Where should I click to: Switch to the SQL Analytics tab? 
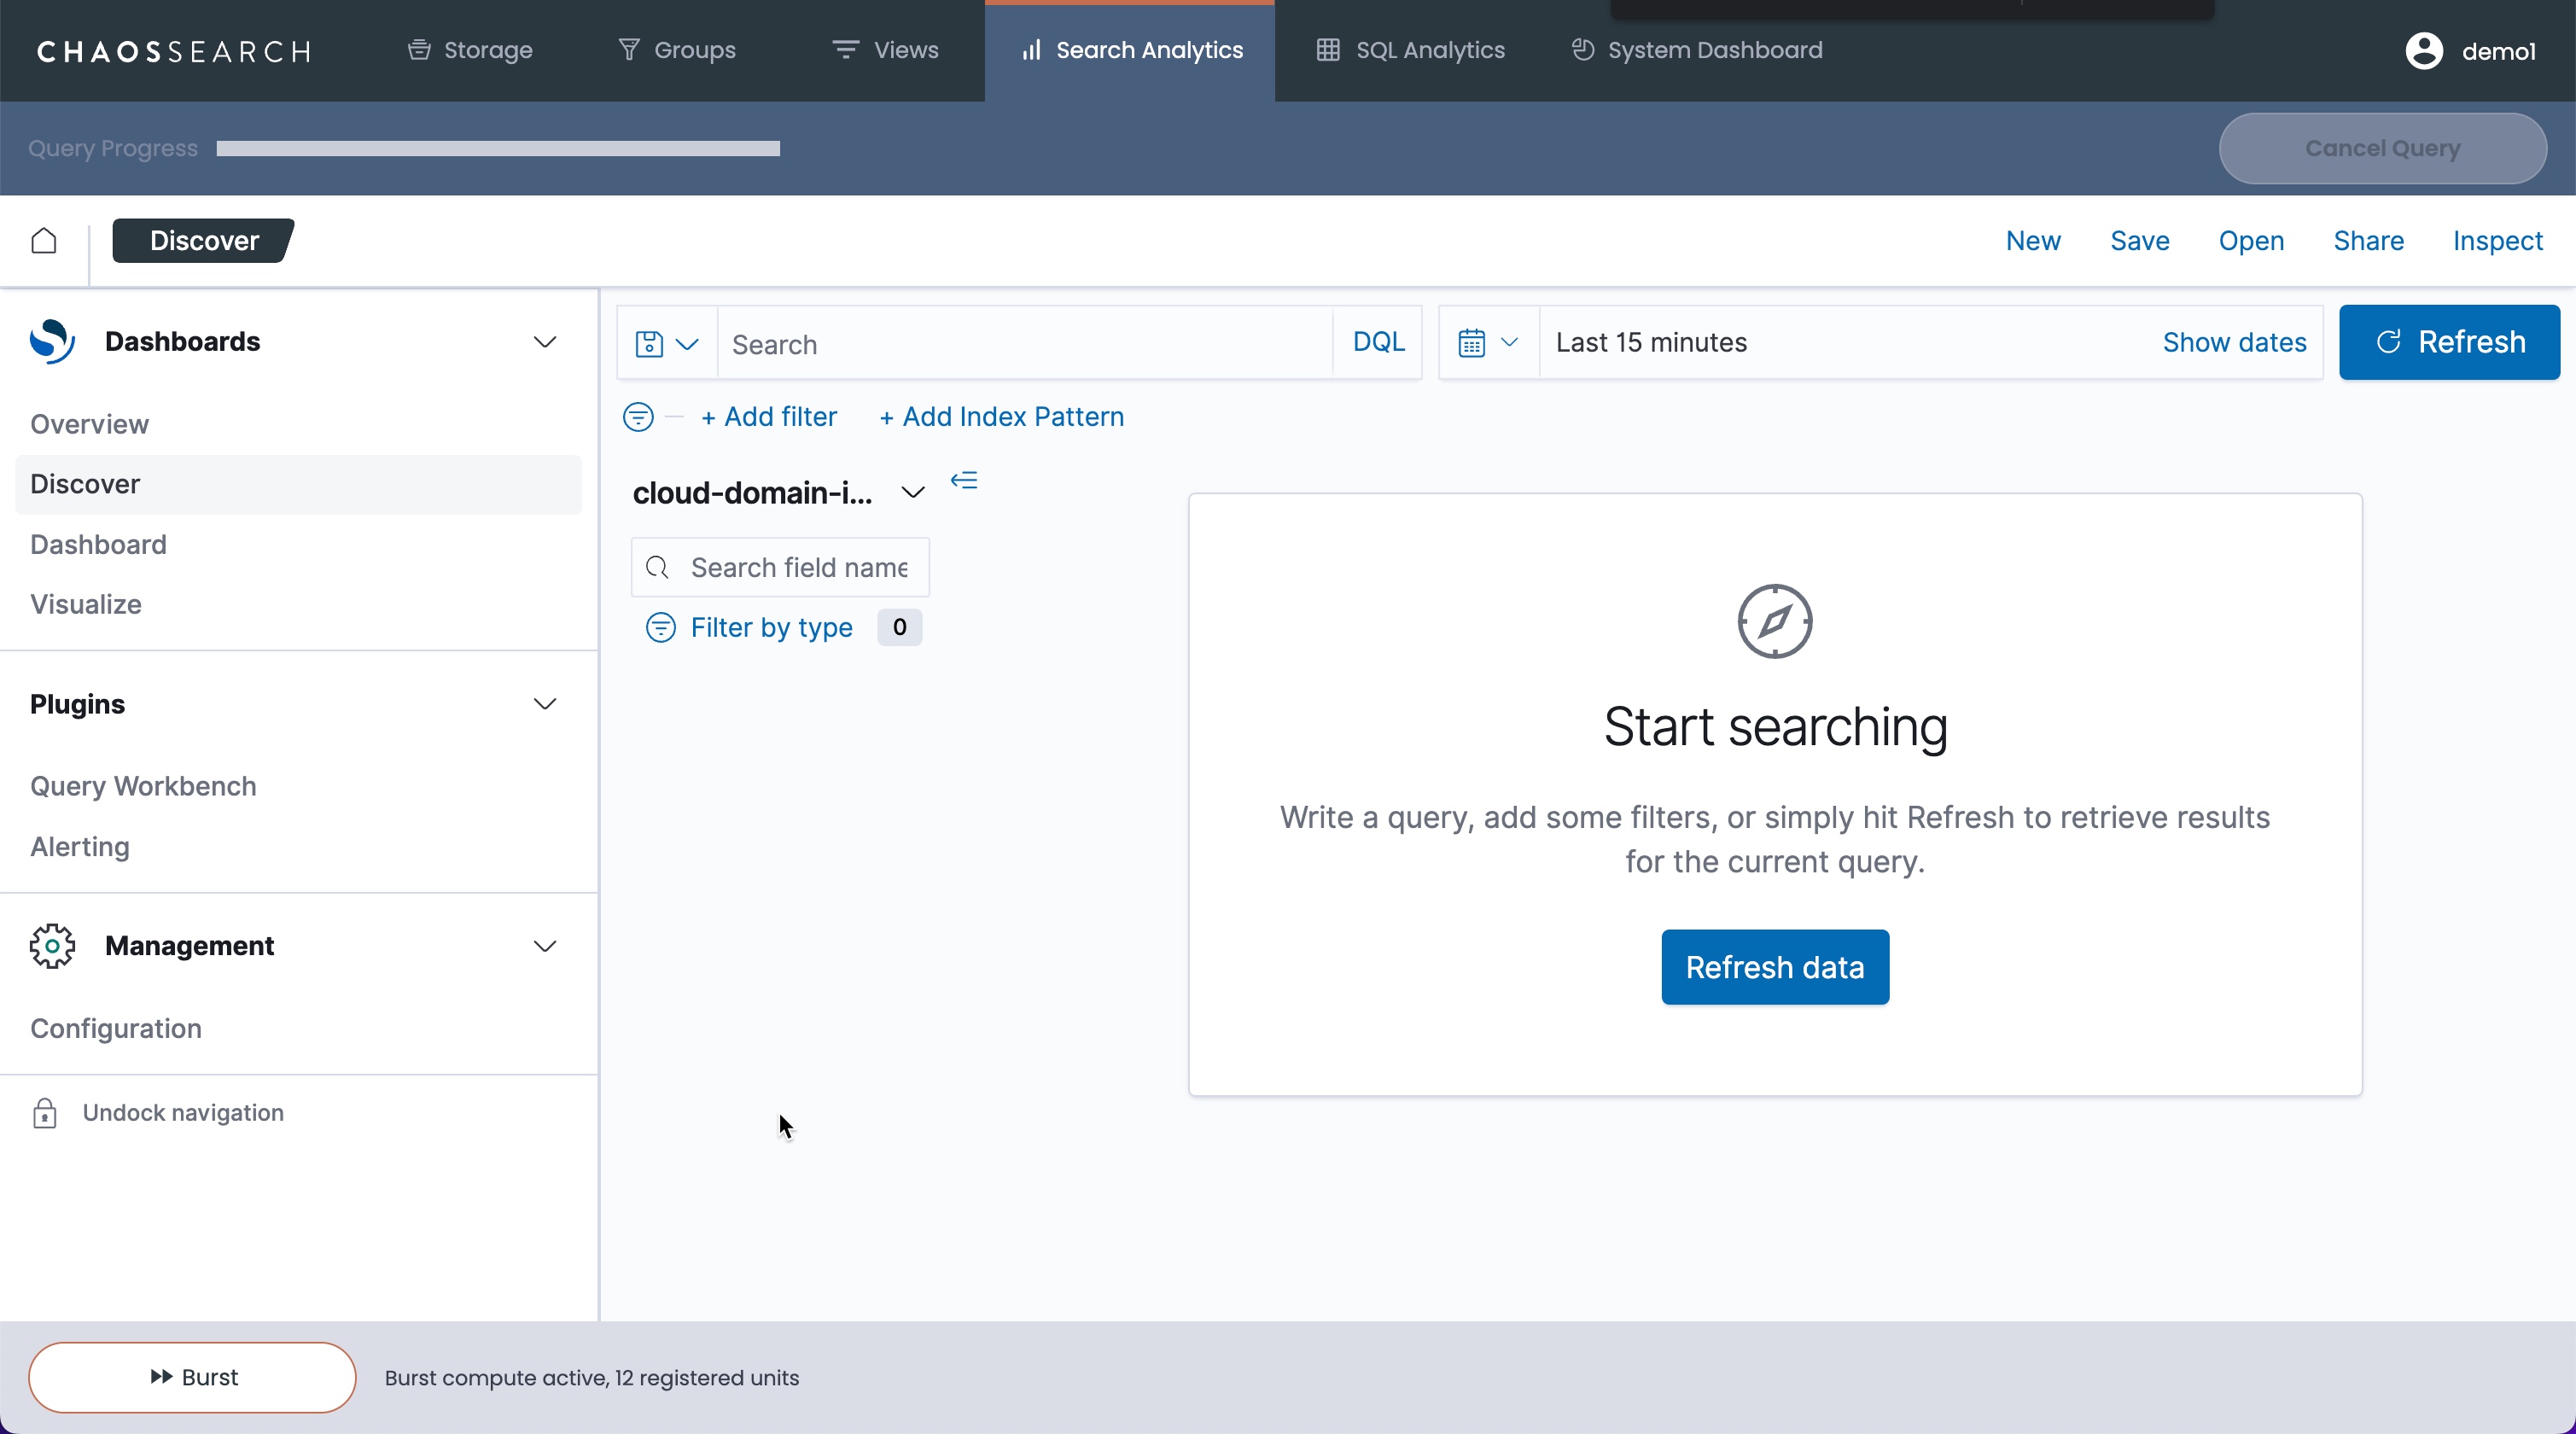tap(1410, 51)
